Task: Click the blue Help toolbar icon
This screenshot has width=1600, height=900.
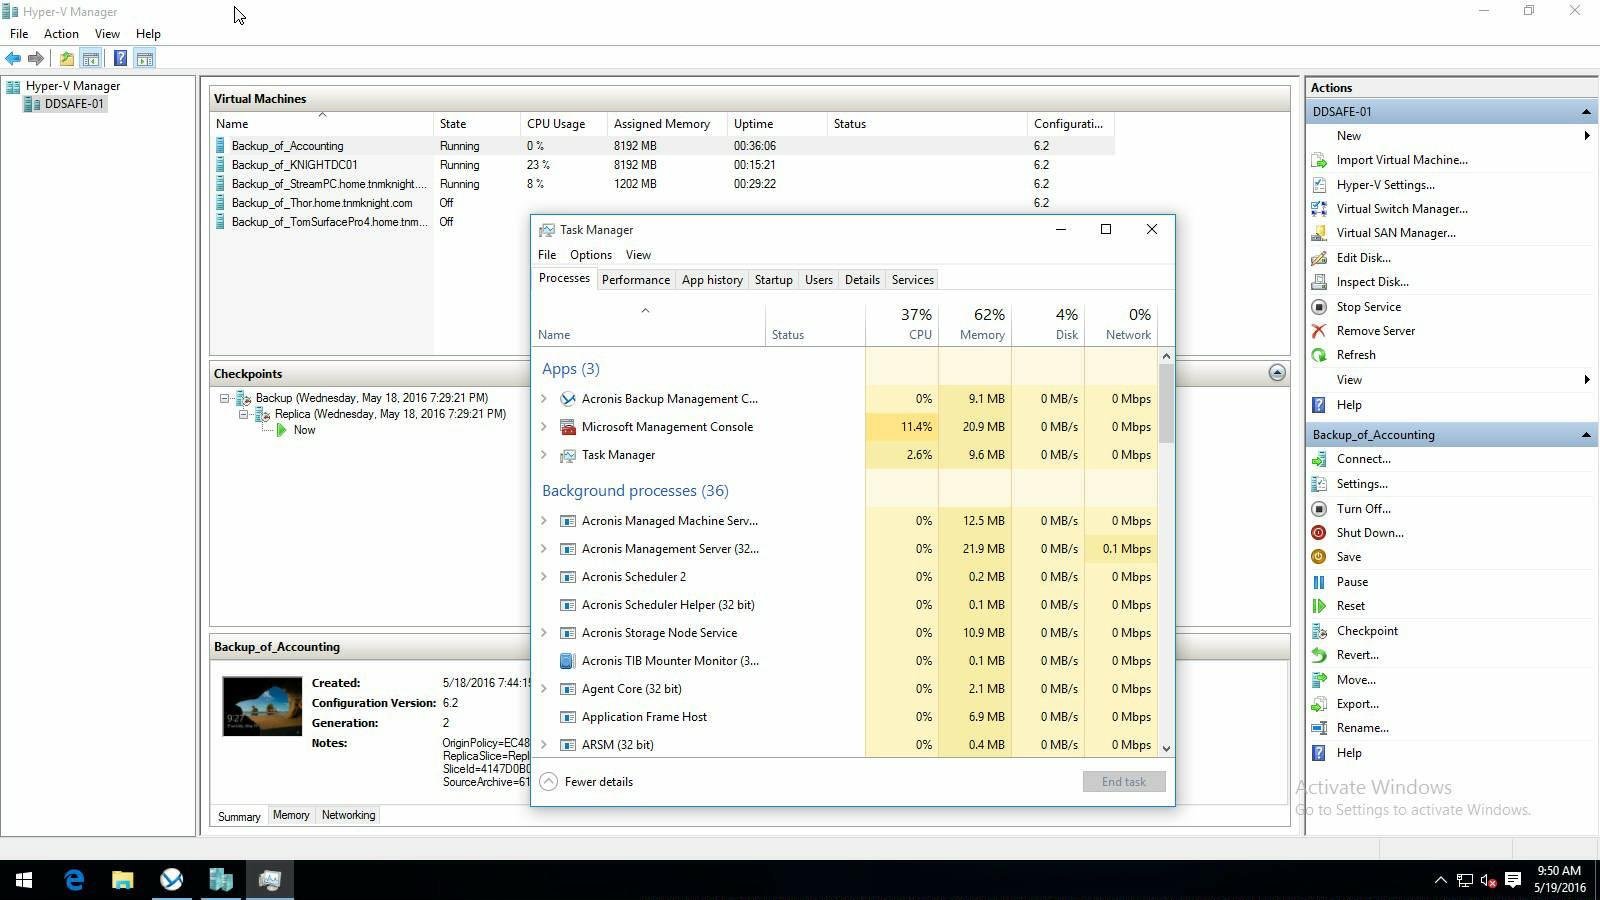Action: pyautogui.click(x=120, y=59)
